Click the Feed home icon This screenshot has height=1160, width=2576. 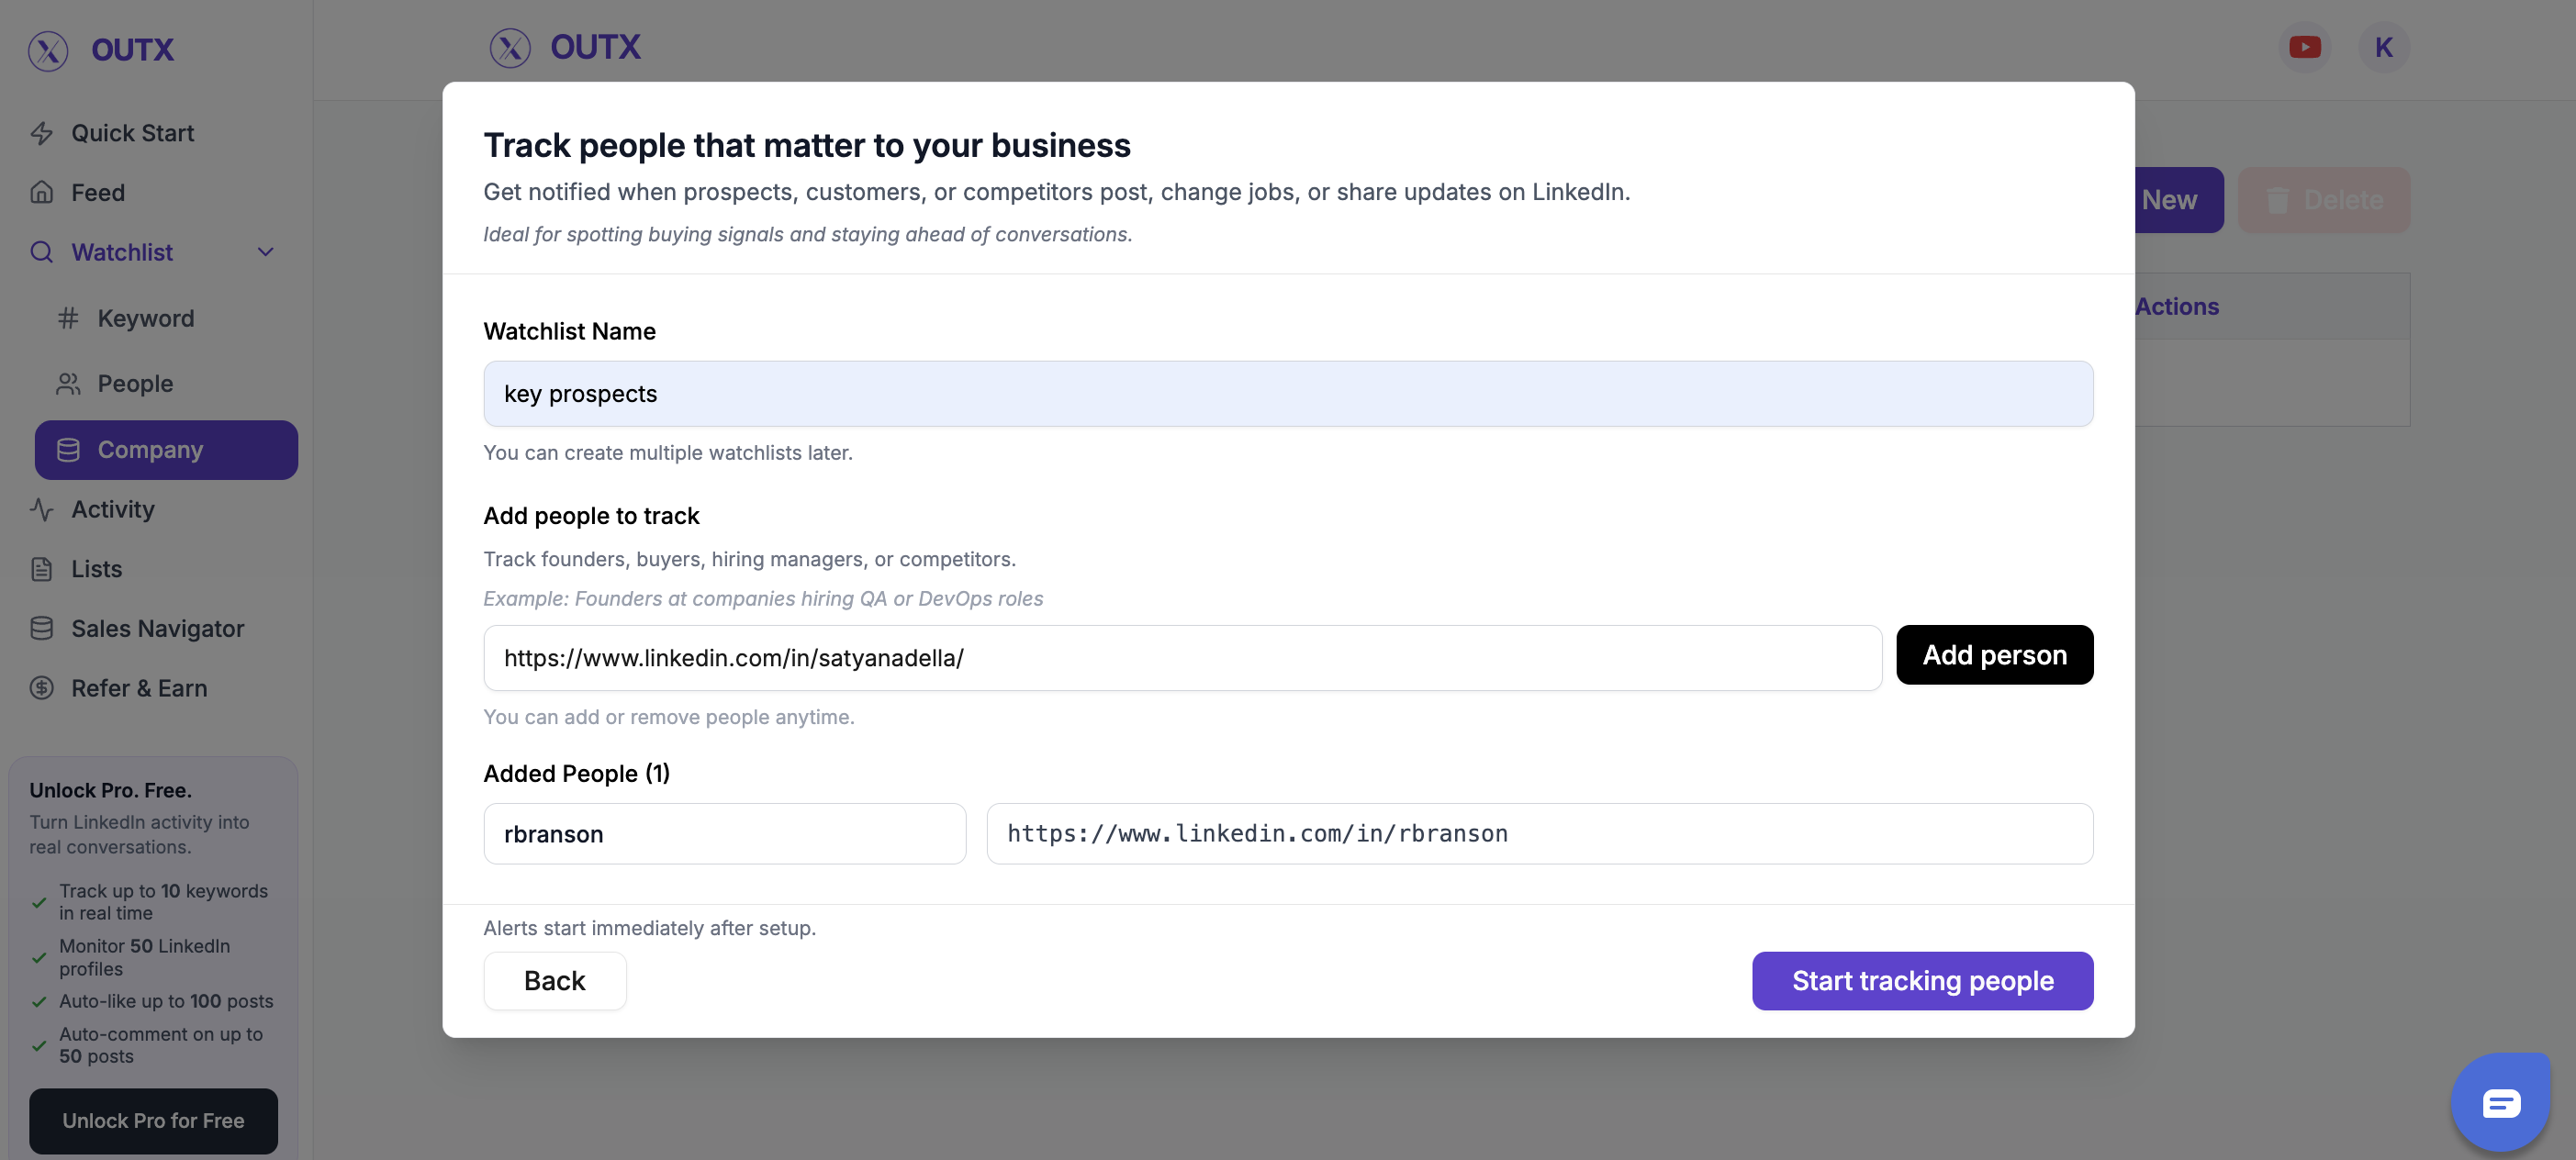pyautogui.click(x=41, y=192)
